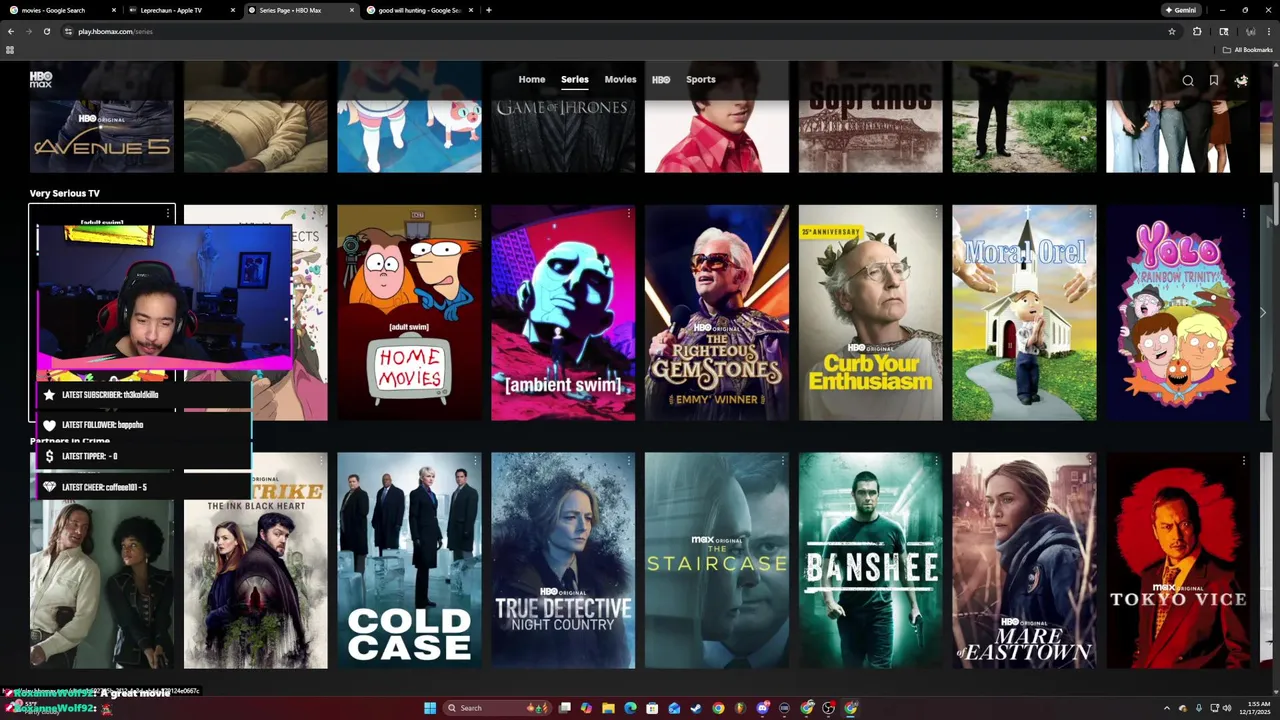The height and width of the screenshot is (720, 1280).
Task: Select the Series navigation item
Action: point(575,79)
